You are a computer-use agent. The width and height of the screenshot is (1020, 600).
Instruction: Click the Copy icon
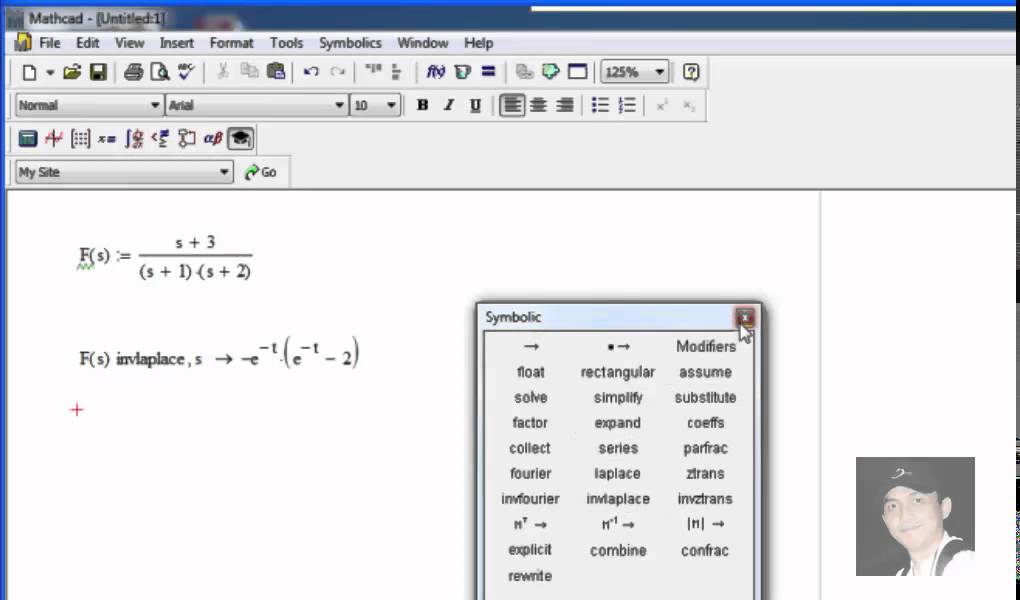point(249,72)
